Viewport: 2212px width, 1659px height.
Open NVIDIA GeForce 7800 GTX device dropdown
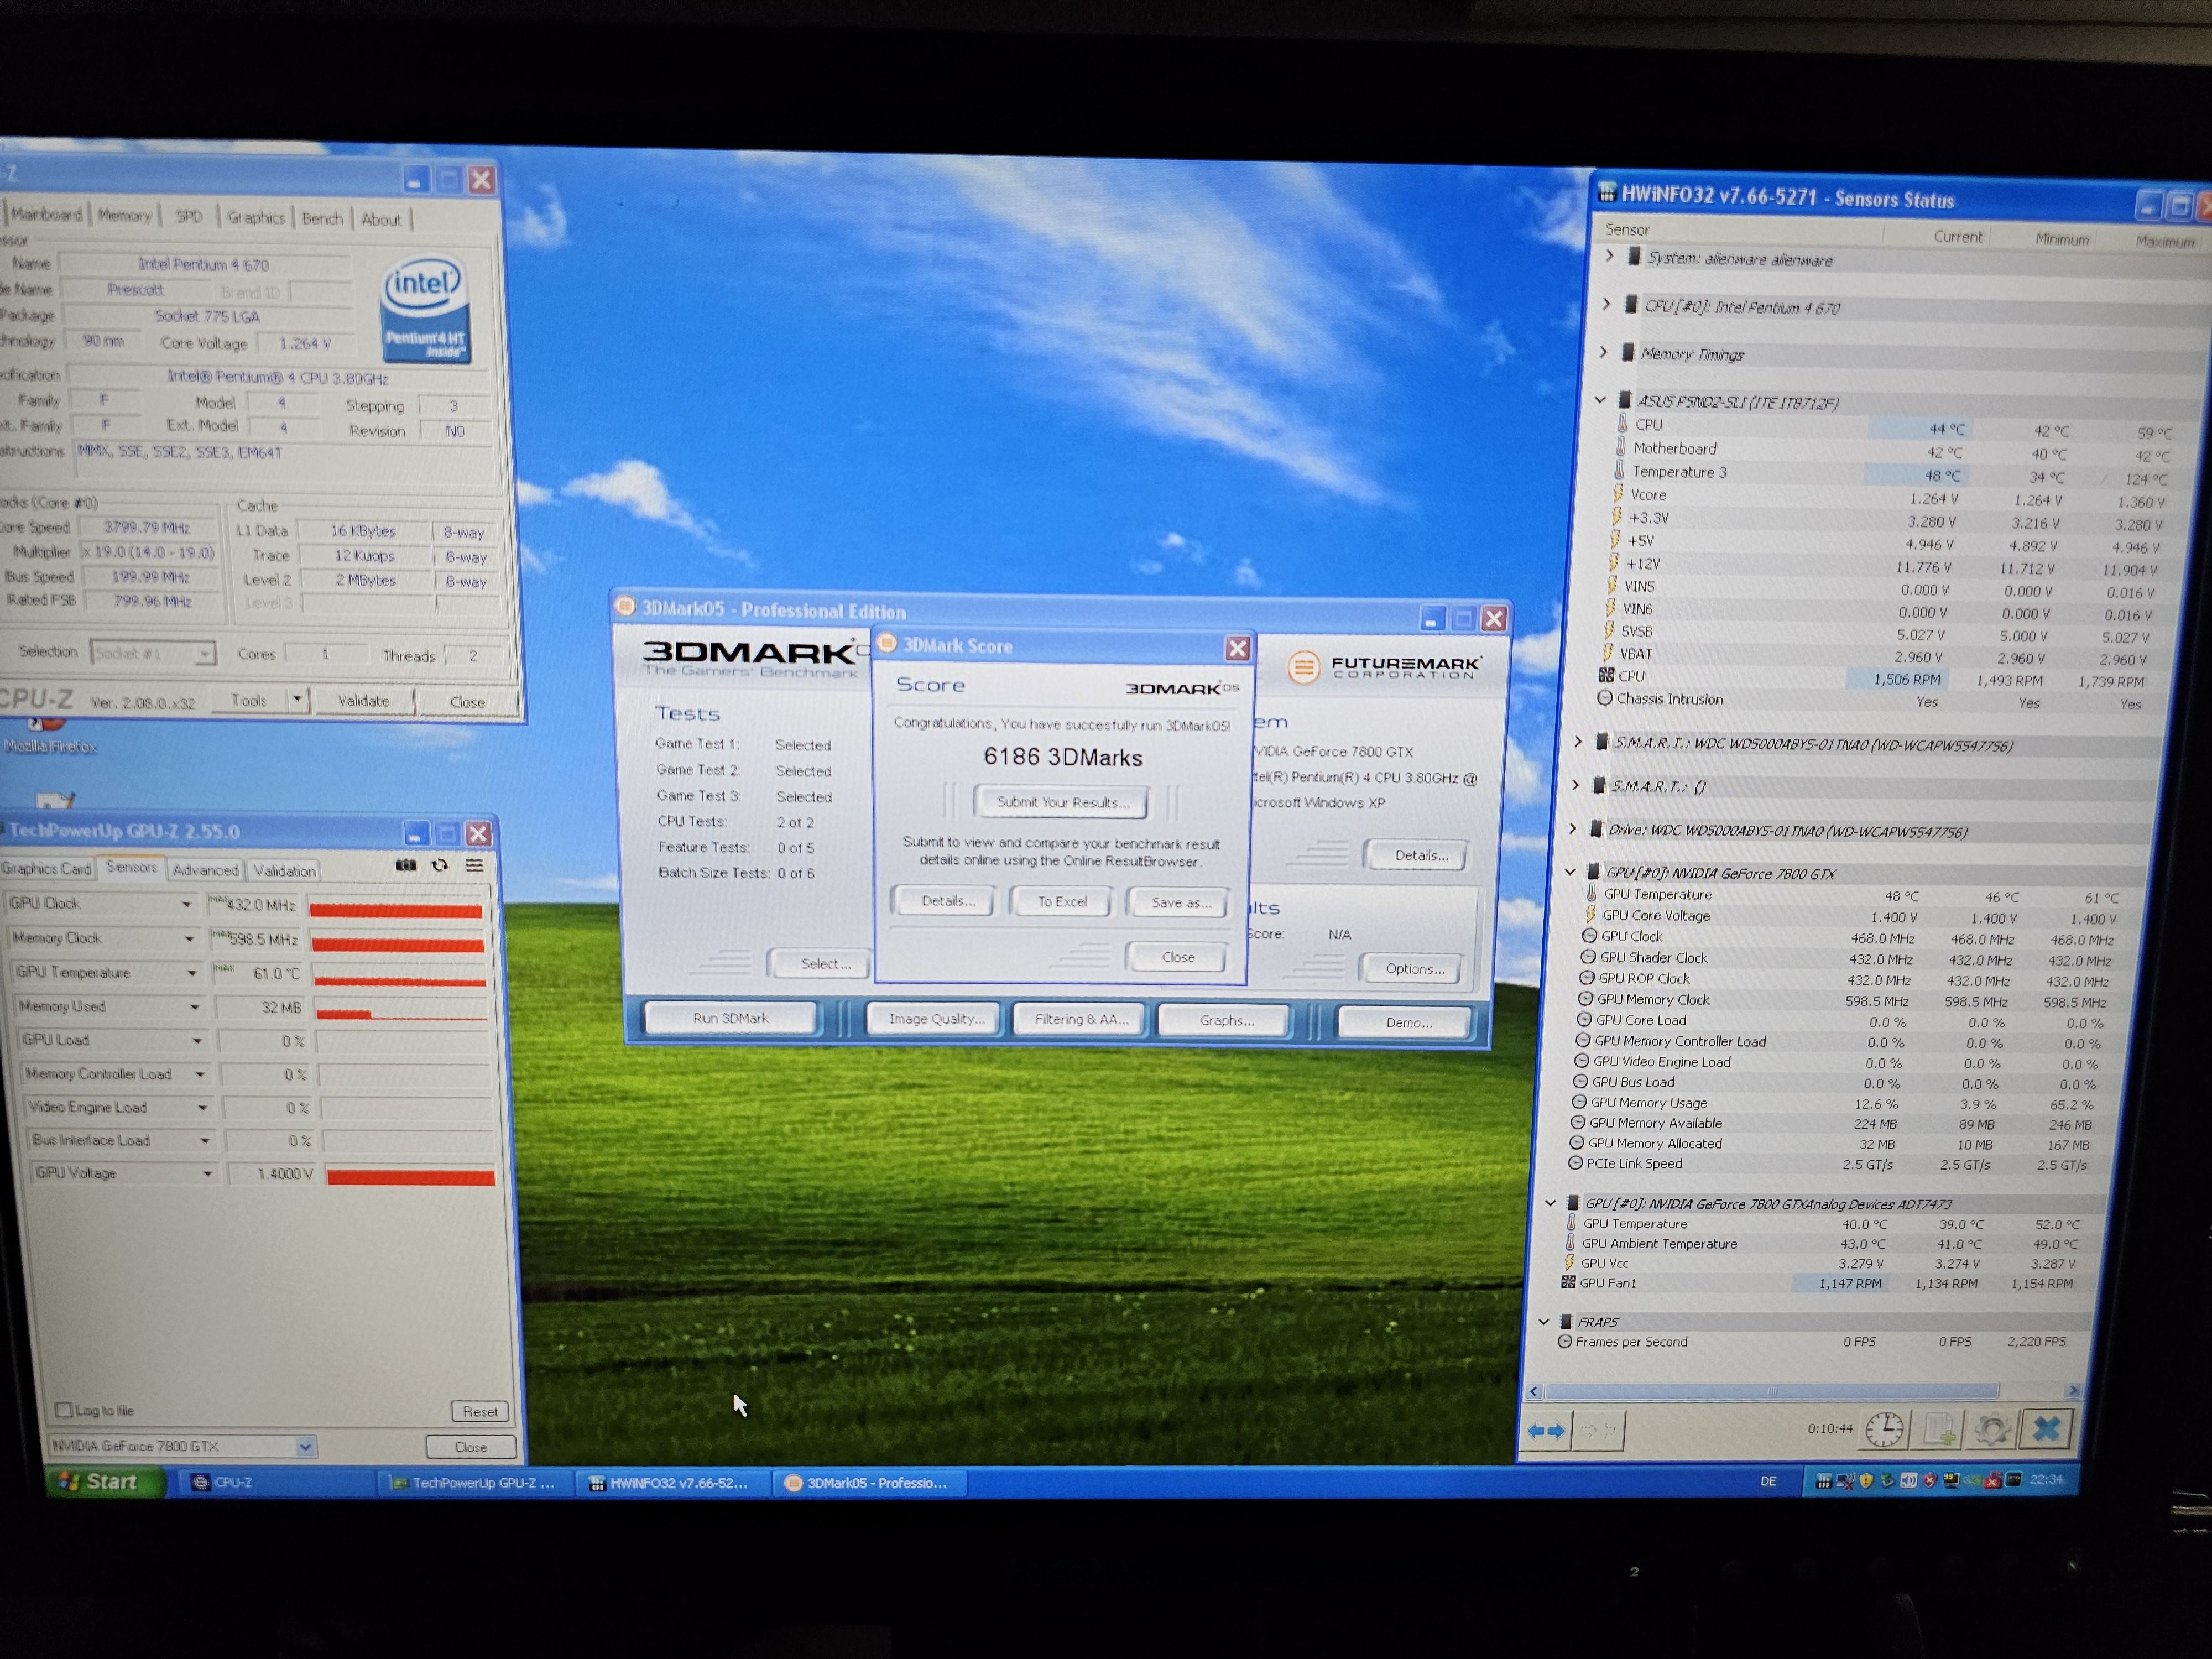pos(305,1446)
